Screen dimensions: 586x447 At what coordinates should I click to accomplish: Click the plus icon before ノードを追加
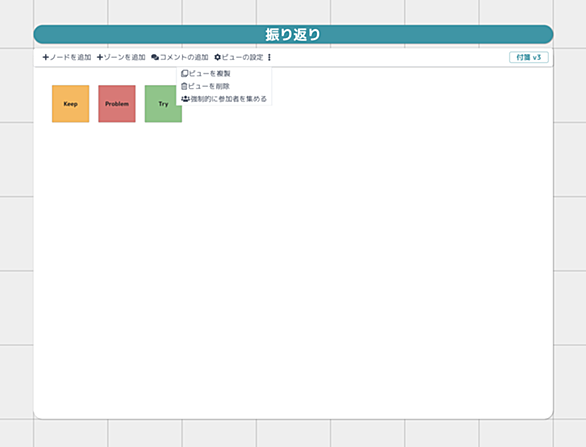[46, 57]
